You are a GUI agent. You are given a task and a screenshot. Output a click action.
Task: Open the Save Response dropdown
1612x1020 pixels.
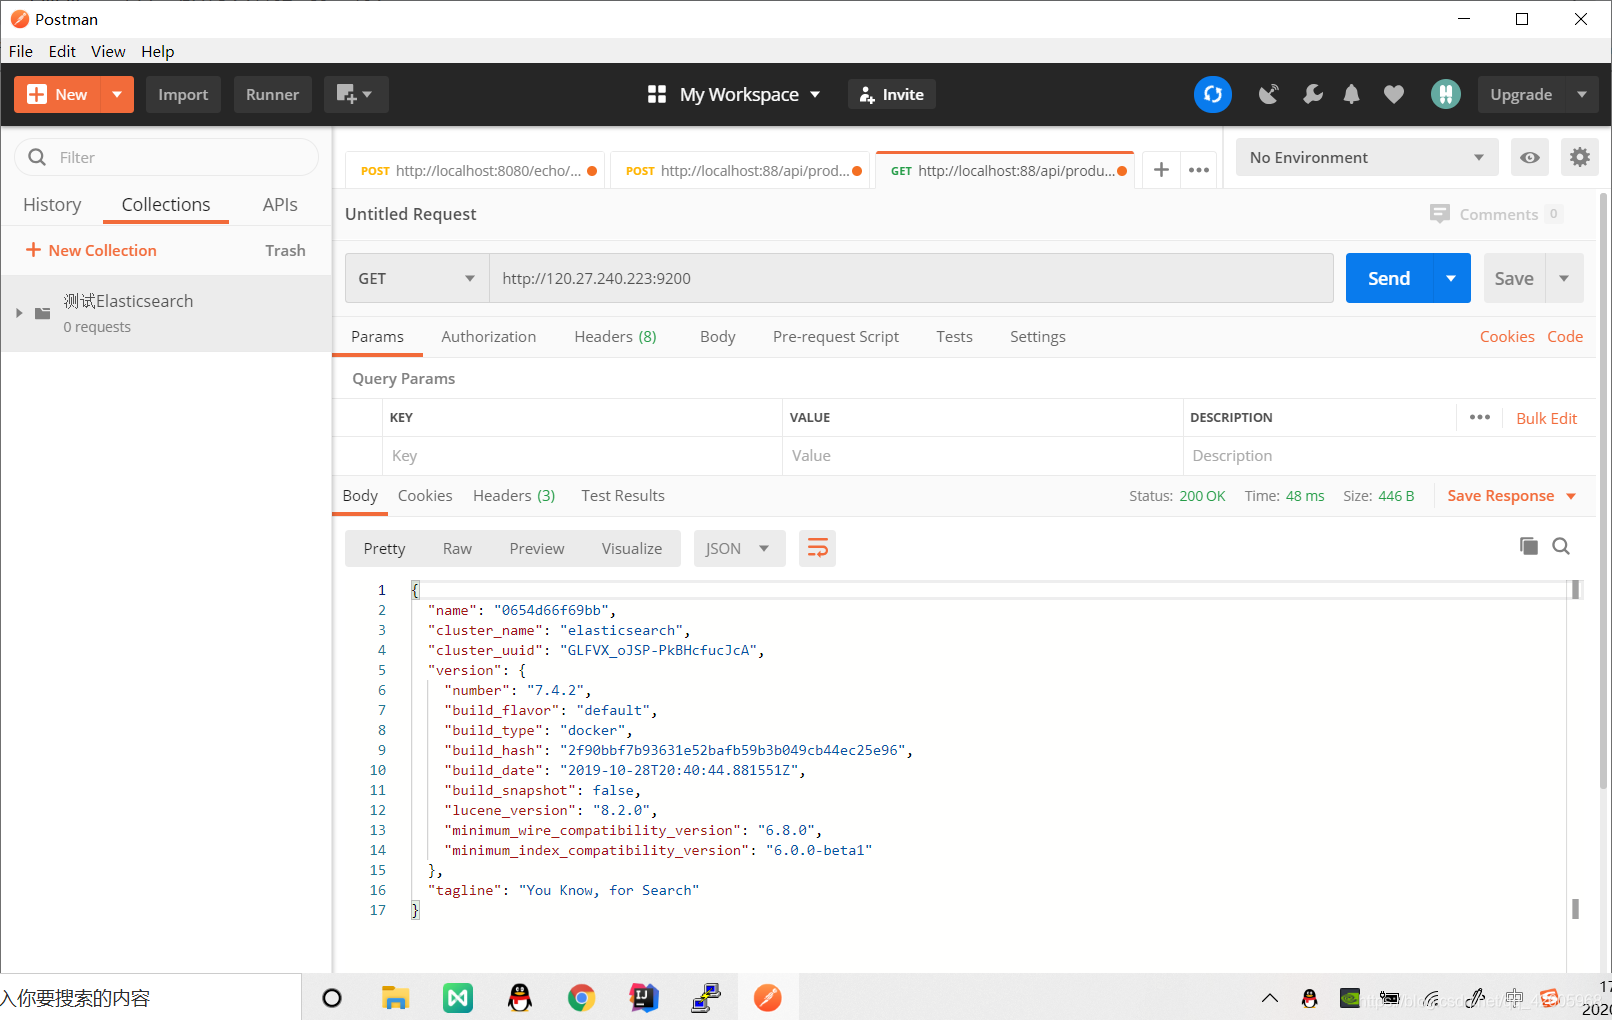[1512, 496]
